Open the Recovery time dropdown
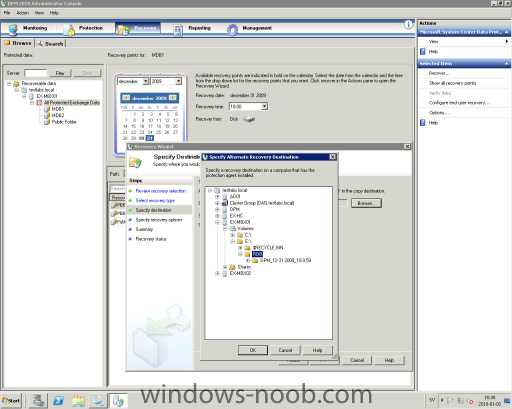 pos(264,106)
